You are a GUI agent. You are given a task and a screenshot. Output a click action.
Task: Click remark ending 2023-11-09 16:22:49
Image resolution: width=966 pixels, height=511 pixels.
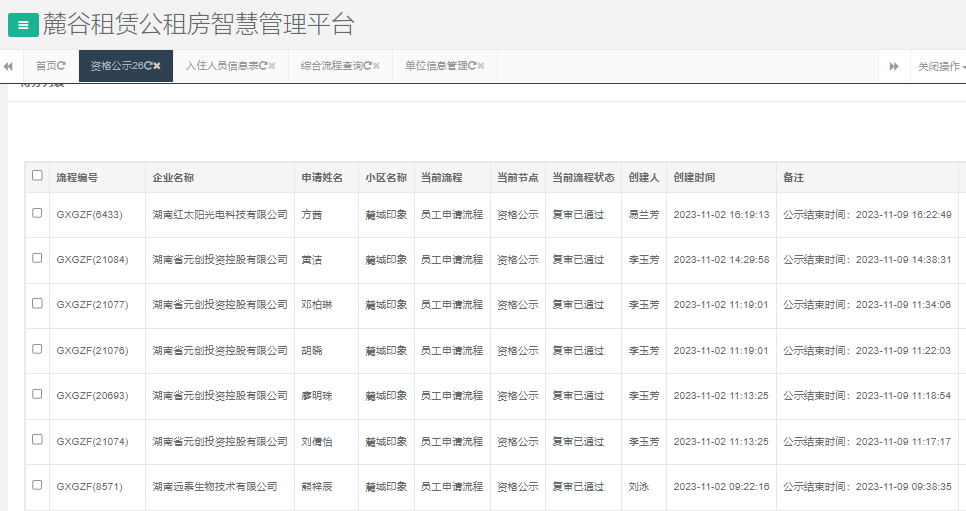[867, 215]
